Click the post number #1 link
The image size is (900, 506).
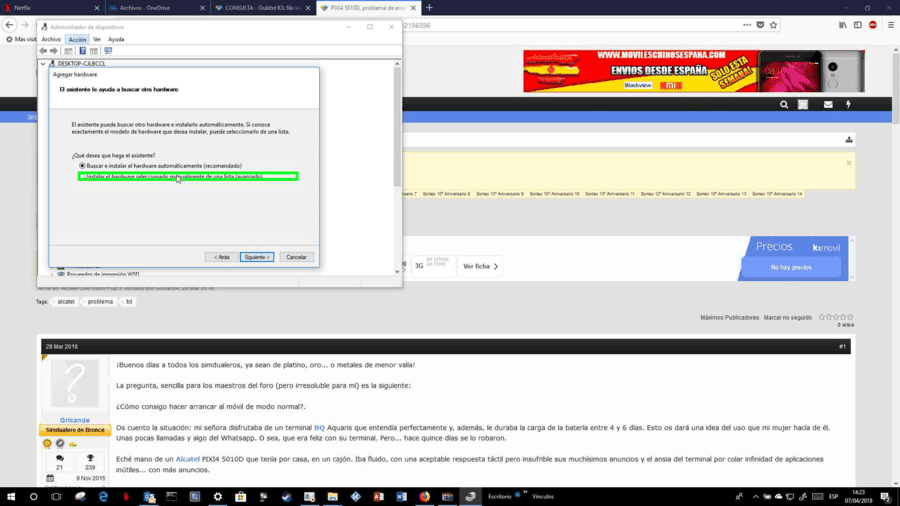(x=842, y=347)
